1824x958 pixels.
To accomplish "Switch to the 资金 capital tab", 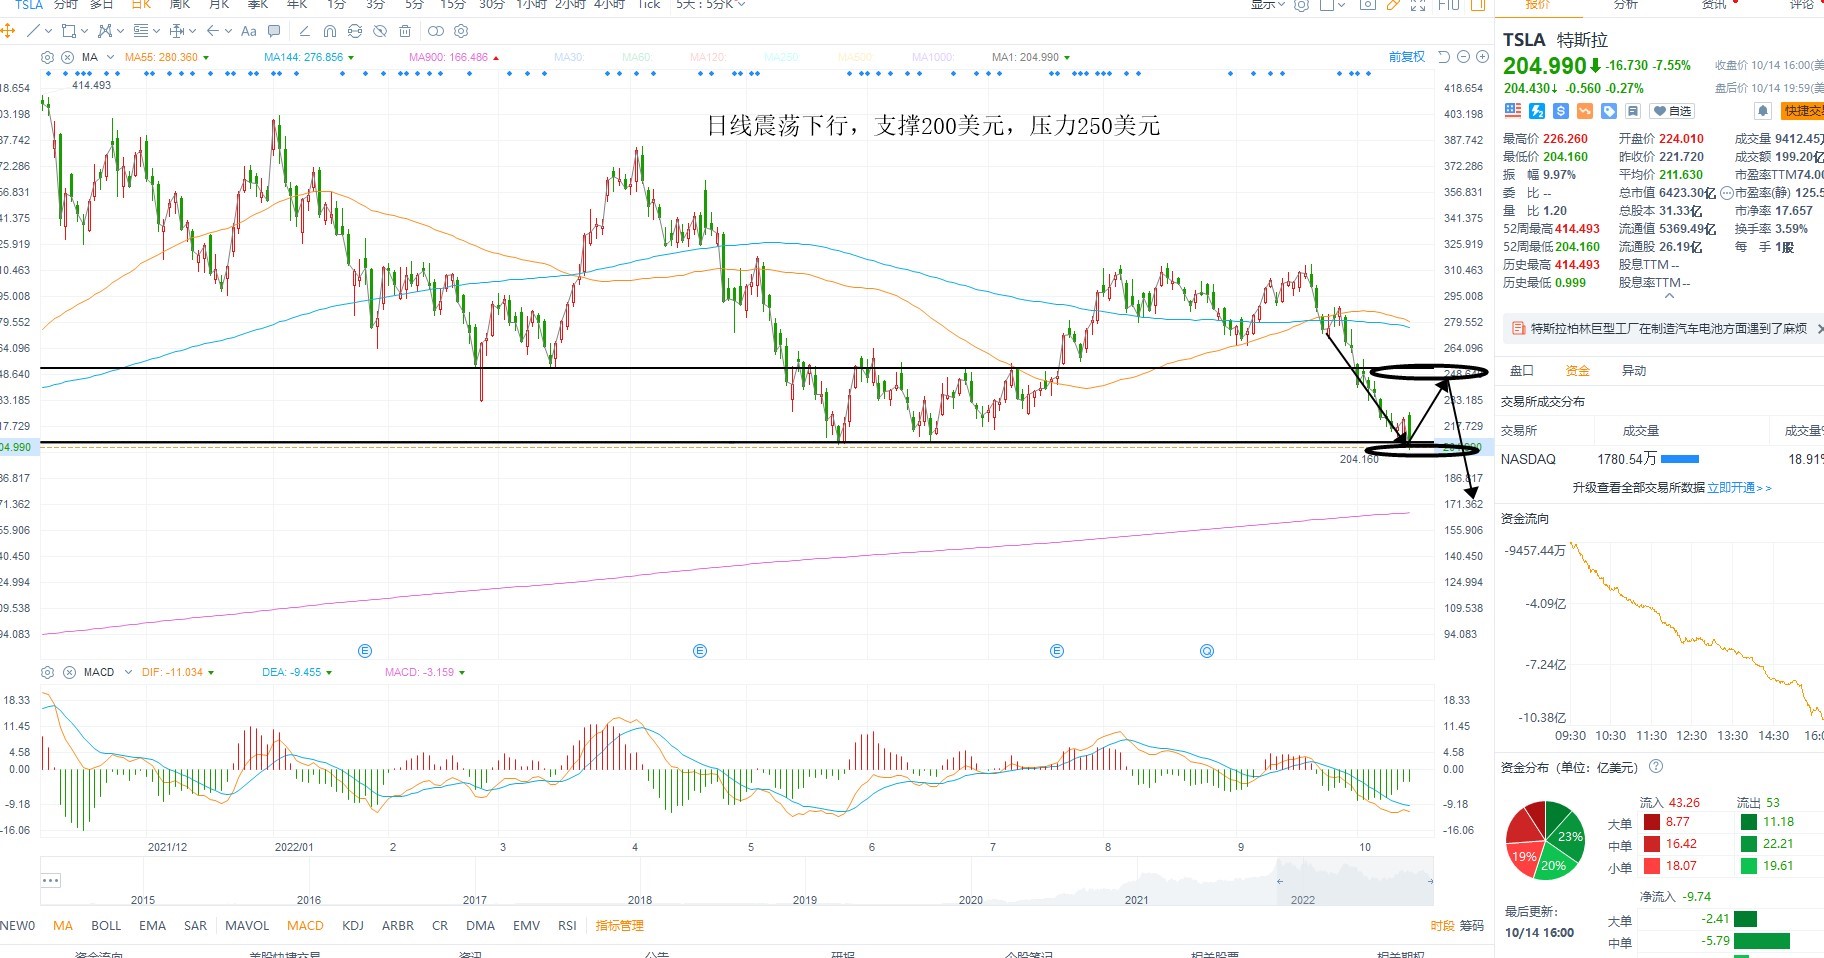I will (x=1578, y=371).
